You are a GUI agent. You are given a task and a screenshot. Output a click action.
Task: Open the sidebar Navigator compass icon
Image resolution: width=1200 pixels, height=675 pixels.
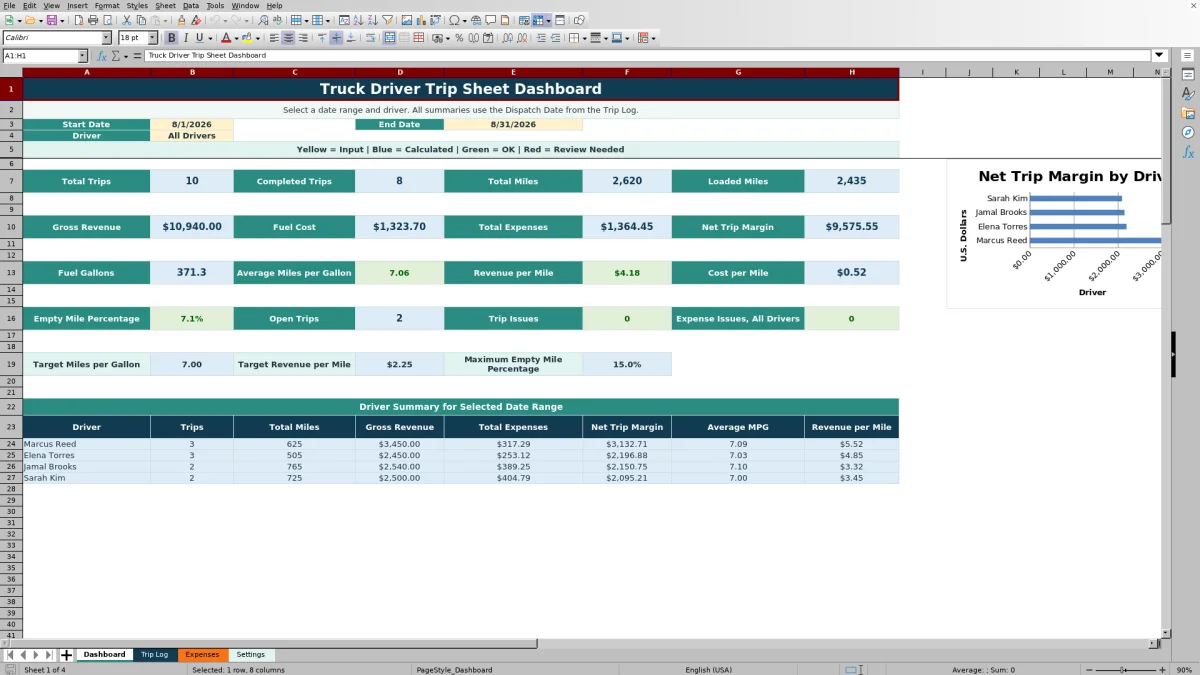tap(1188, 132)
